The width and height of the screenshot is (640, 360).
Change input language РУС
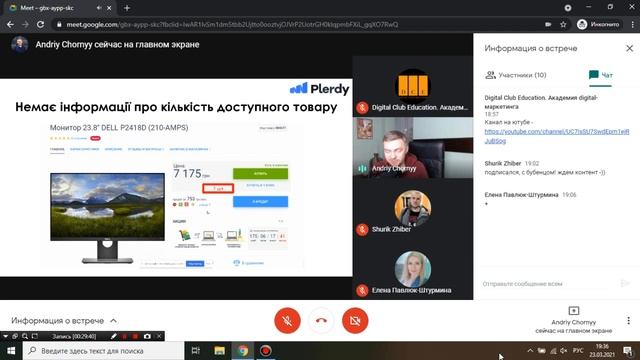click(x=578, y=351)
